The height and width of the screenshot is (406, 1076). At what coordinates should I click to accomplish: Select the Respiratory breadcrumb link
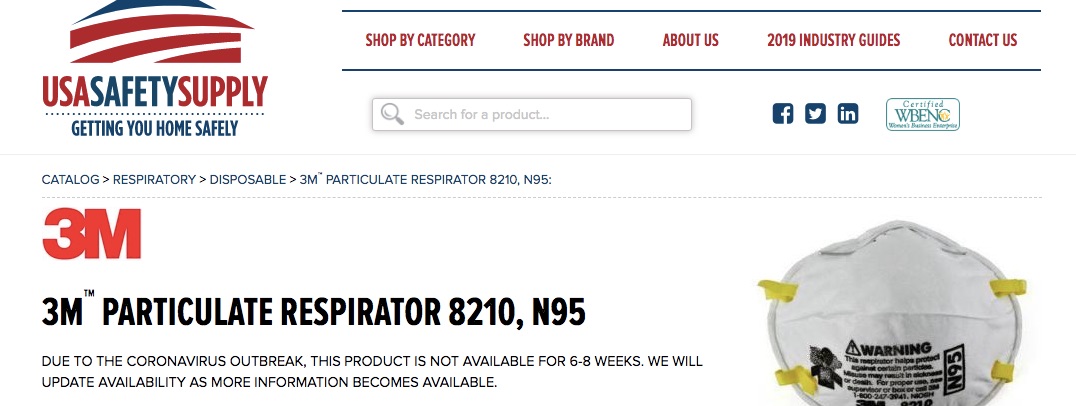coord(154,180)
